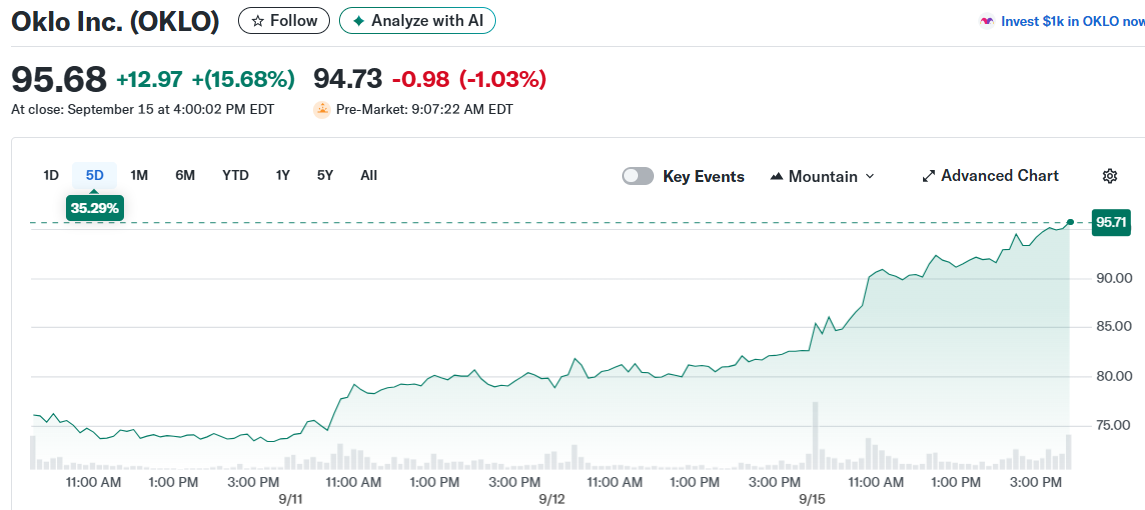
Task: Select the 1D time range tab
Action: 51,175
